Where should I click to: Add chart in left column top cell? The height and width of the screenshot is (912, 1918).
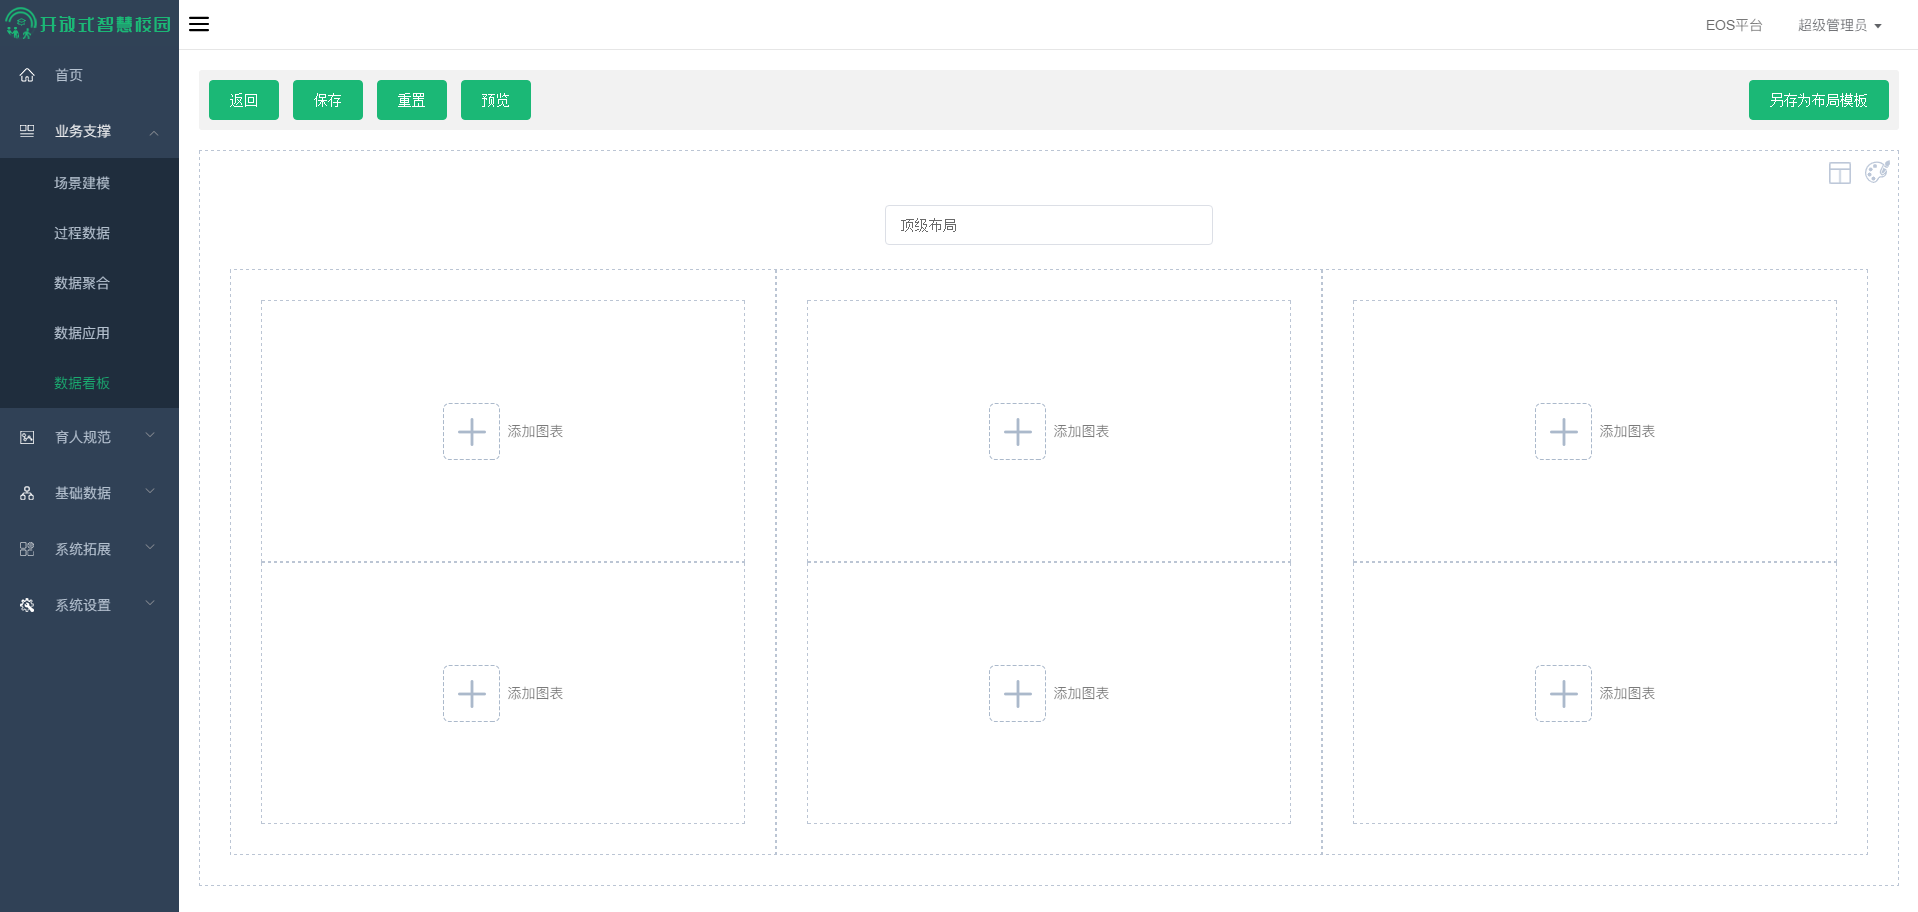coord(471,431)
